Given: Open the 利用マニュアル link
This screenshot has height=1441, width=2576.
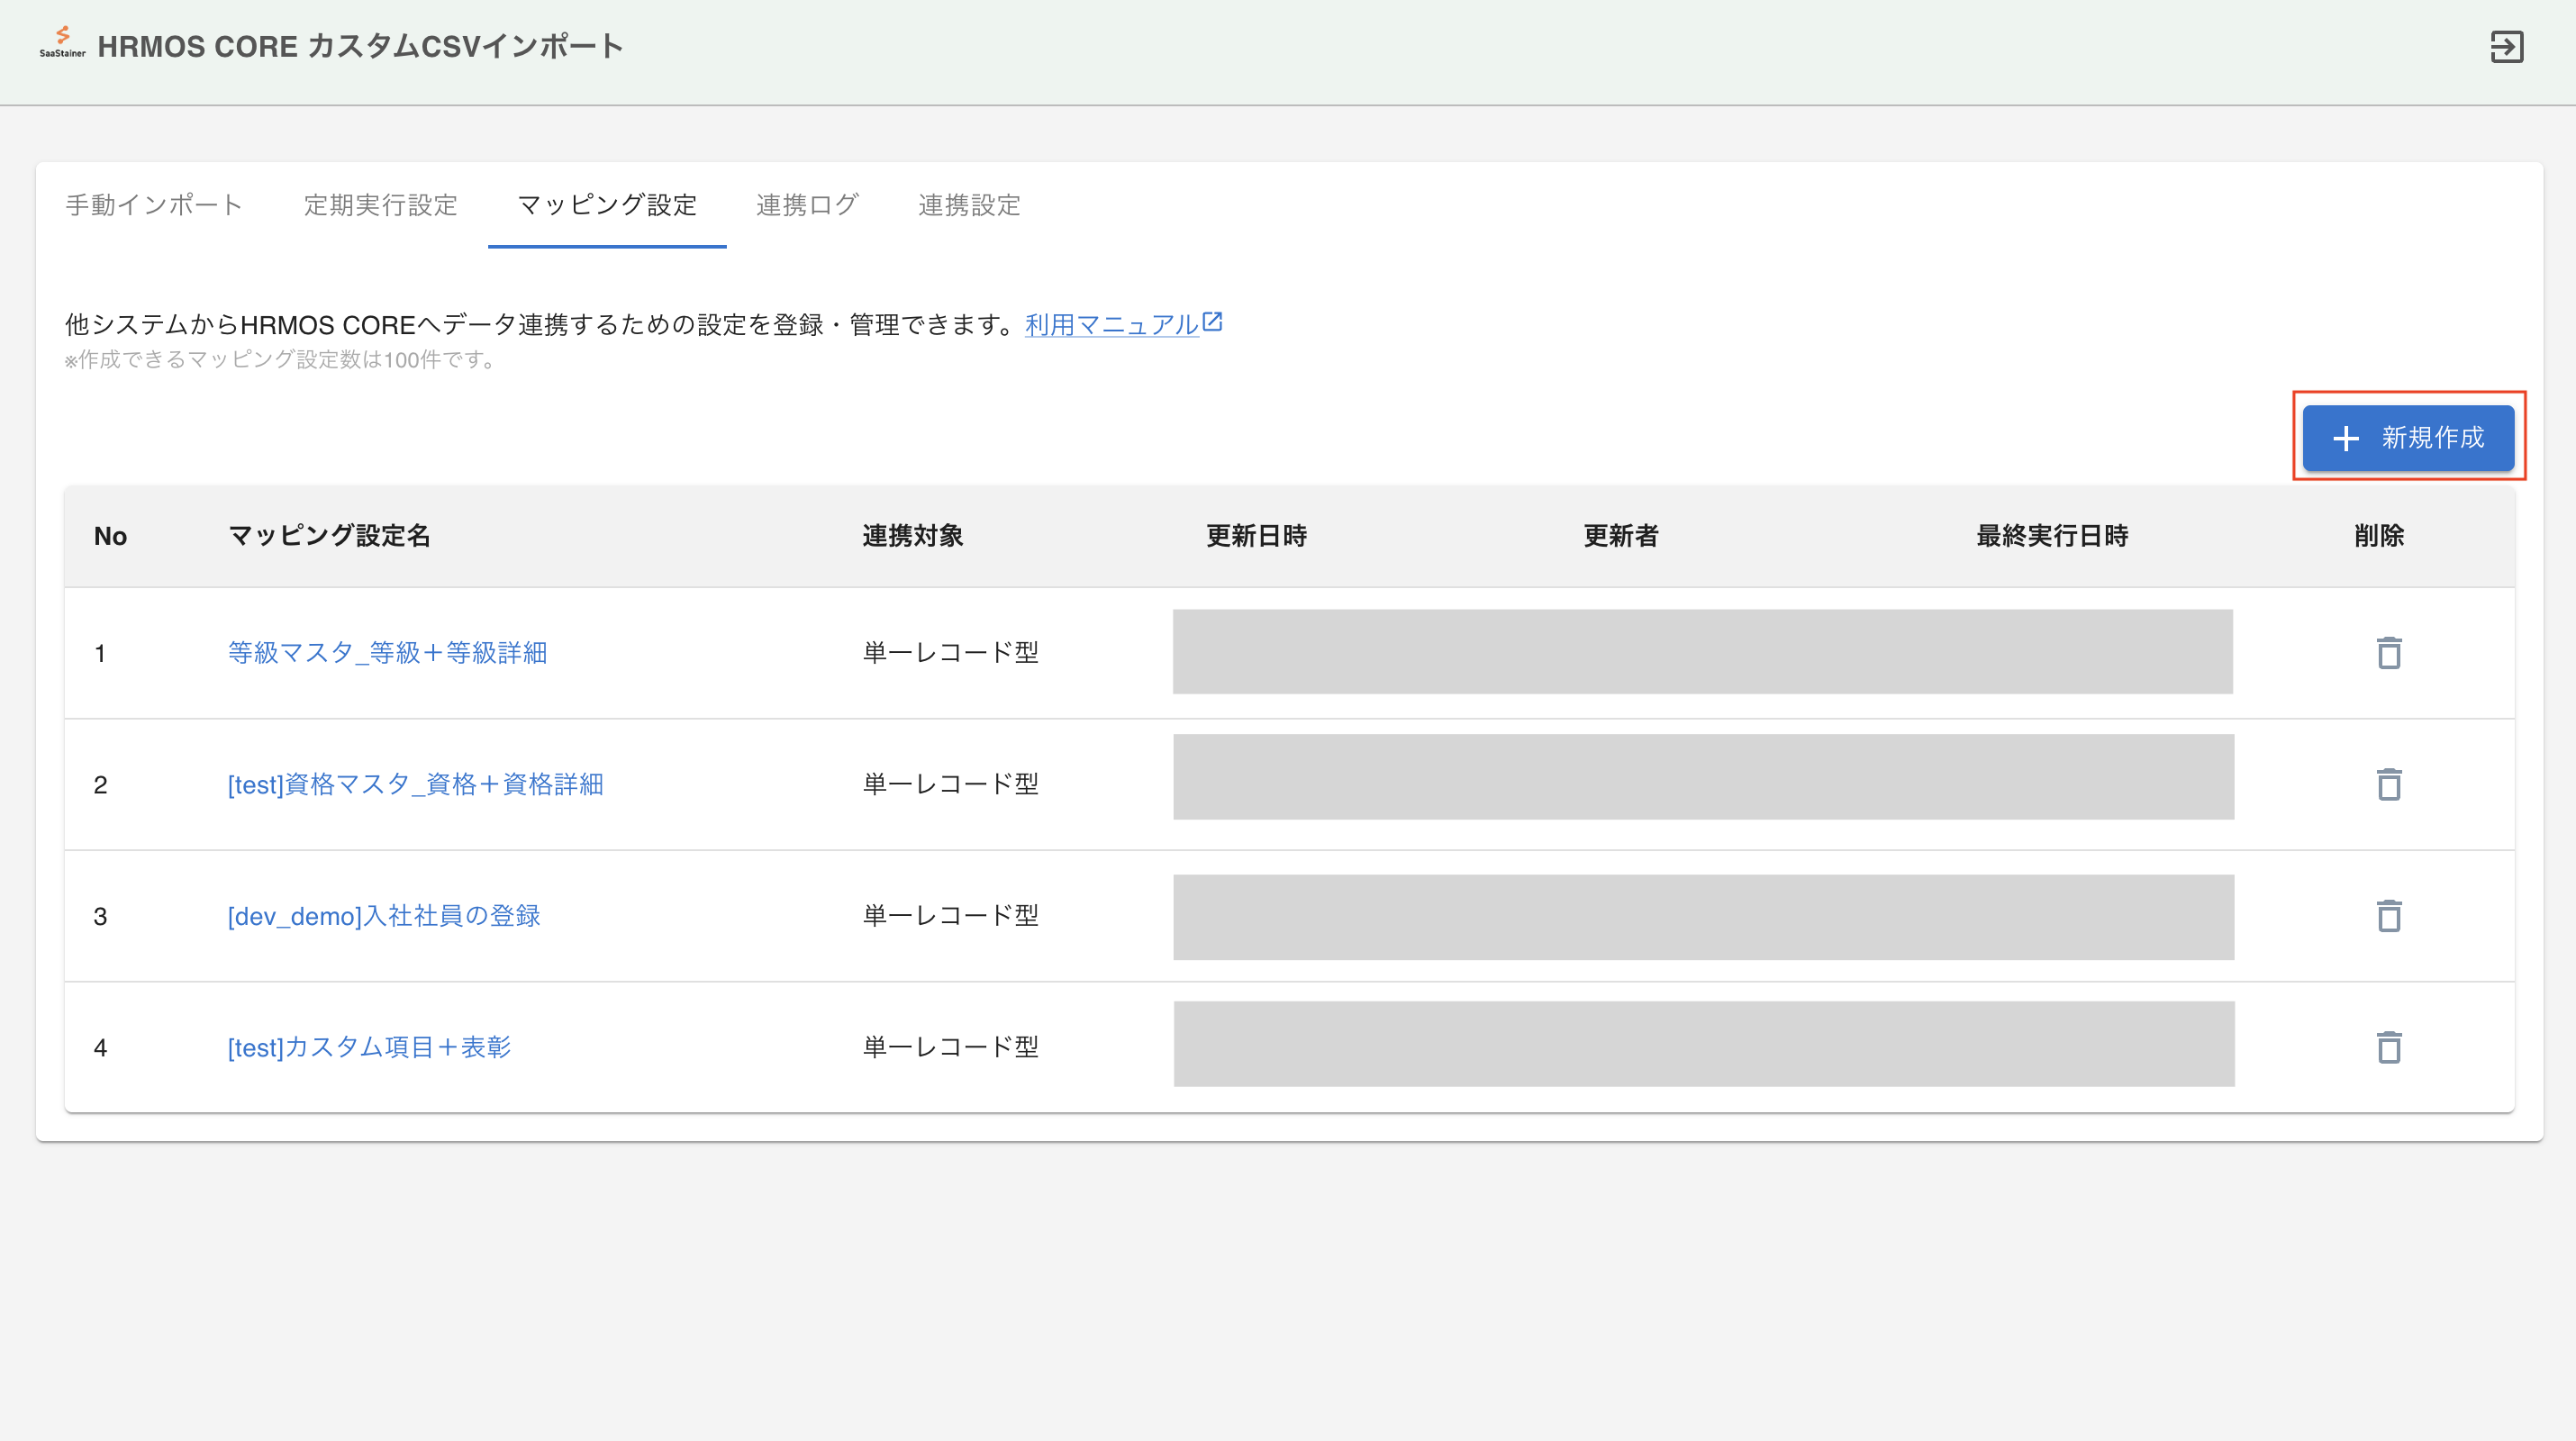Looking at the screenshot, I should 1111,325.
